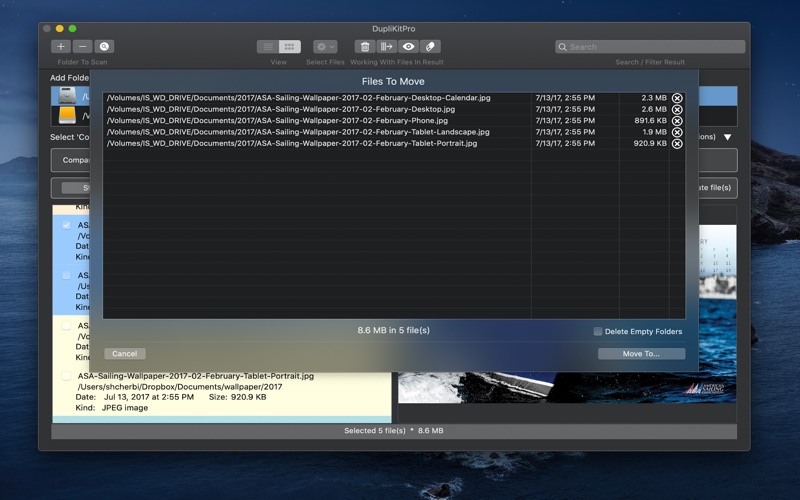Click the eraser clear toolbar icon
The height and width of the screenshot is (500, 800).
[430, 46]
